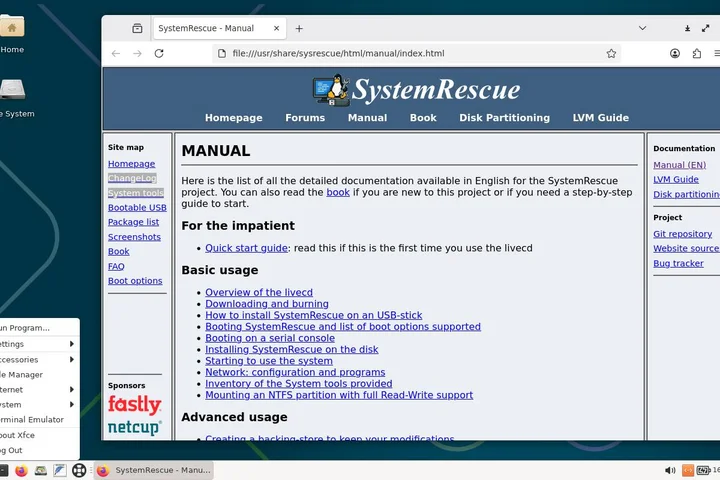Choose Run Program... from the menu

tap(39, 328)
